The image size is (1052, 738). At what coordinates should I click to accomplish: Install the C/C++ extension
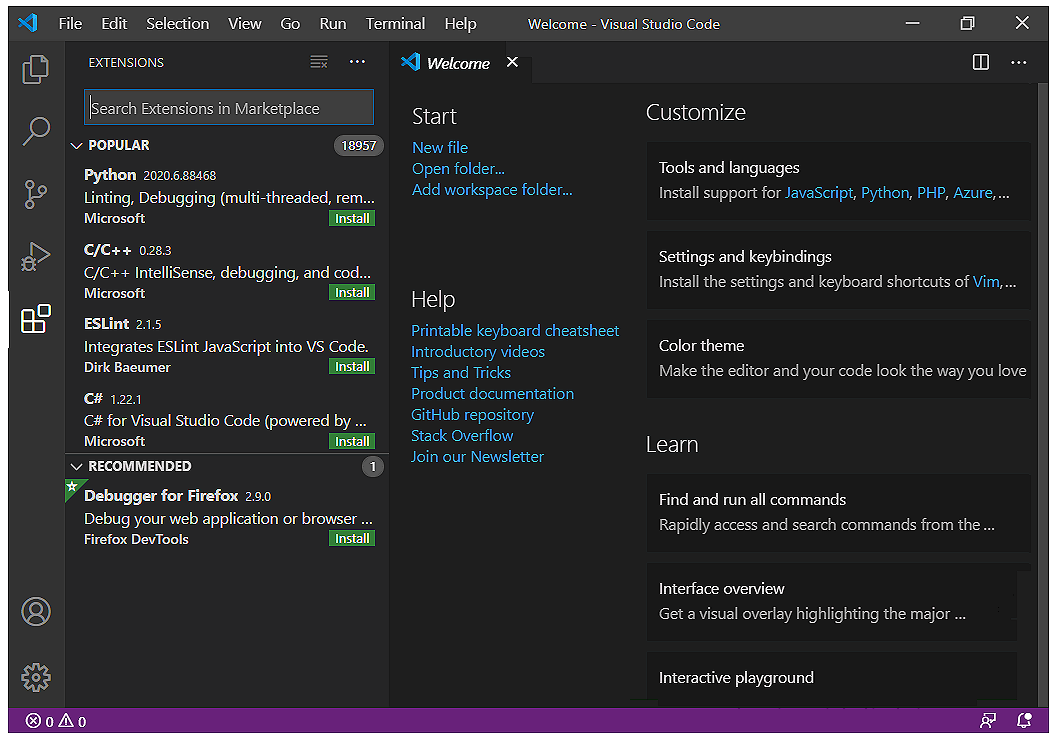point(352,293)
